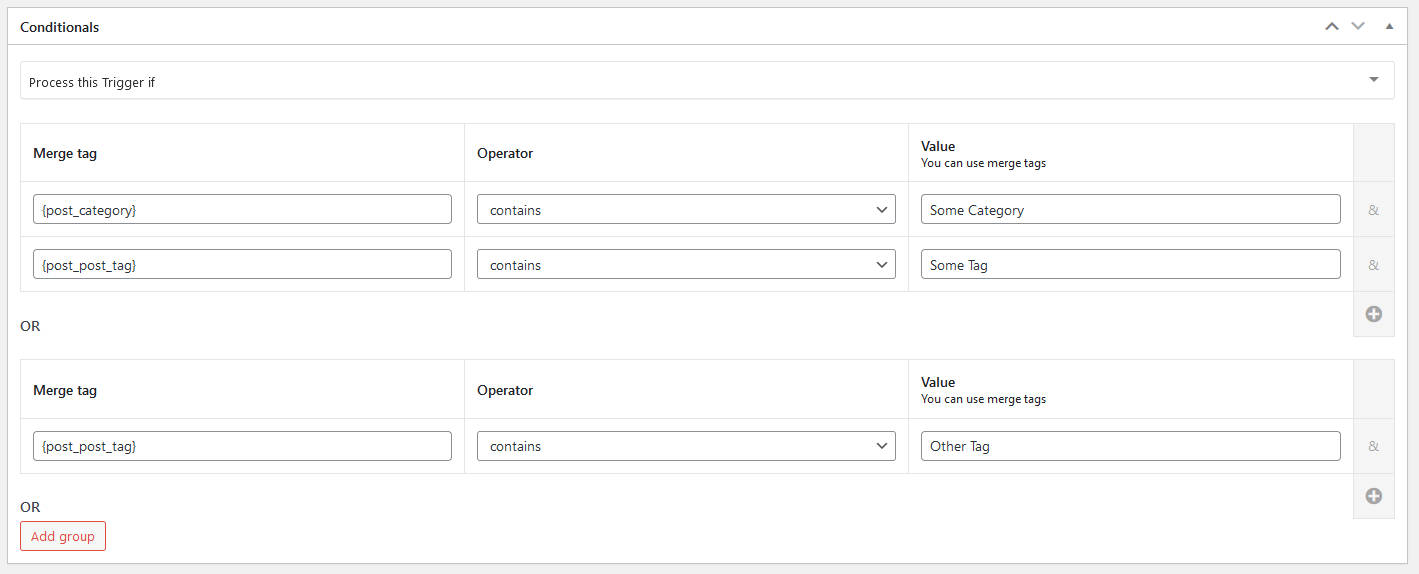Click the & icon beside Some Category row

point(1373,210)
